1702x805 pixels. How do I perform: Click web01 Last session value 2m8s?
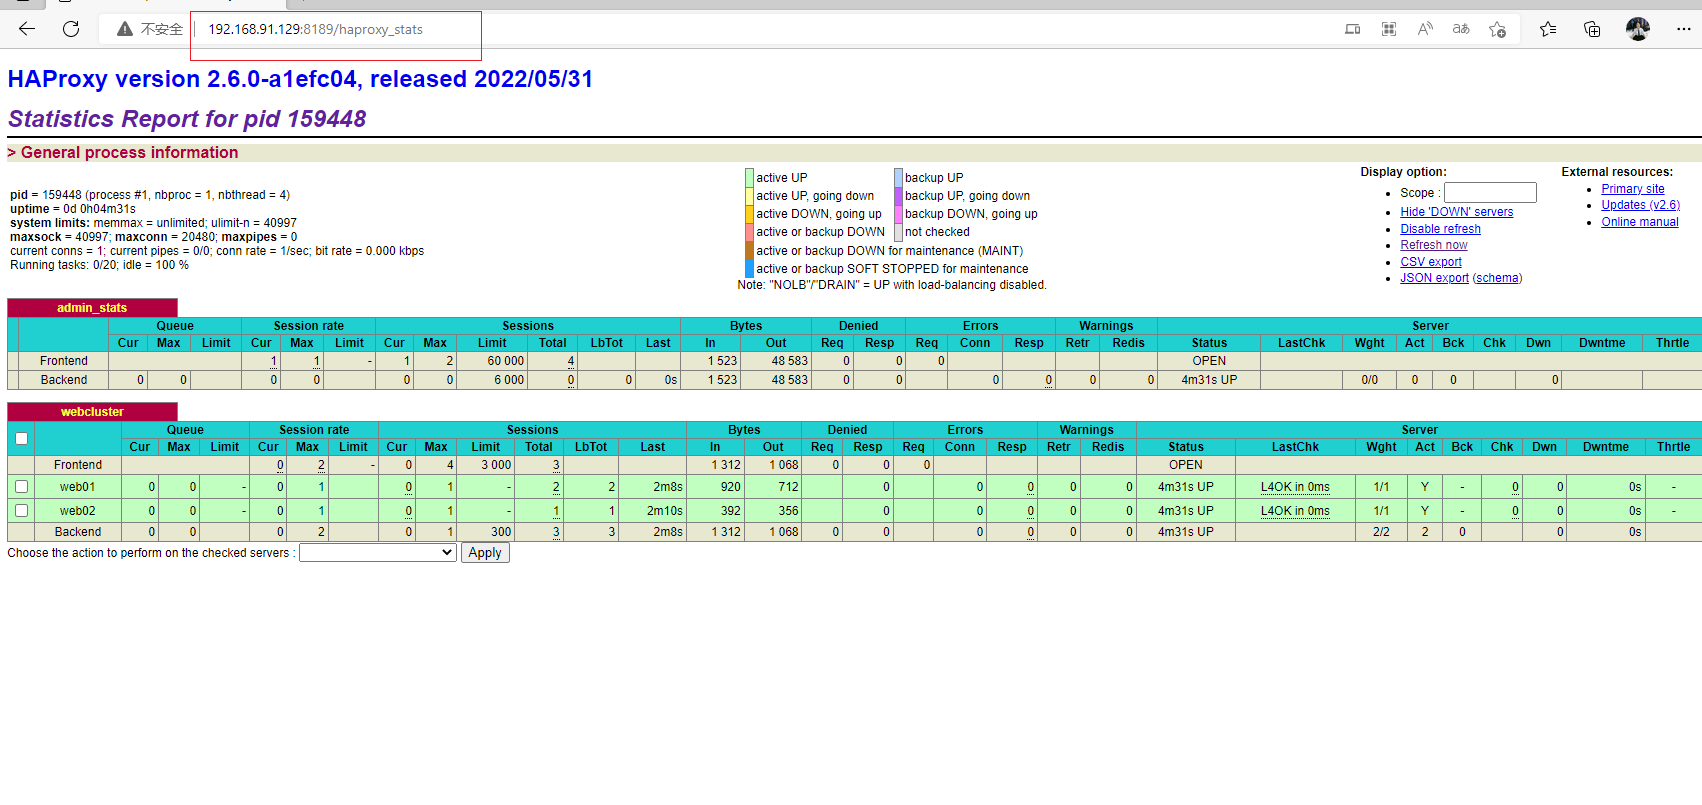click(668, 487)
